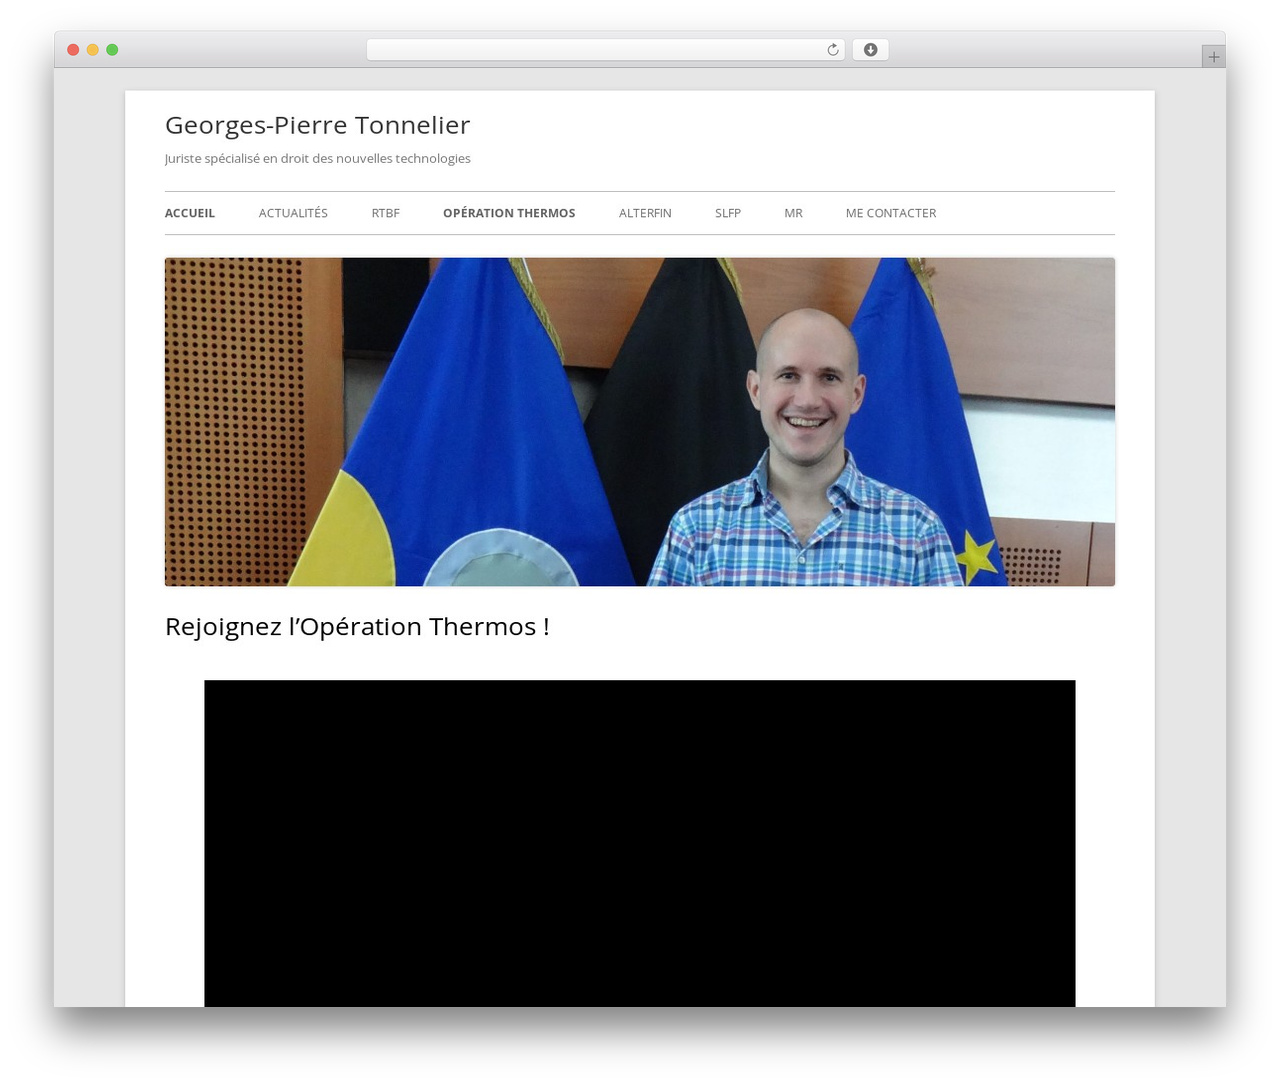Screen dimensions: 1280x1084
Task: Open the downloads arrow button
Action: 870,50
